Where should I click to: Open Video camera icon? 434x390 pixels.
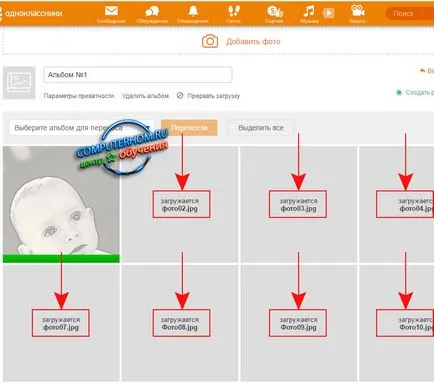coord(357,11)
